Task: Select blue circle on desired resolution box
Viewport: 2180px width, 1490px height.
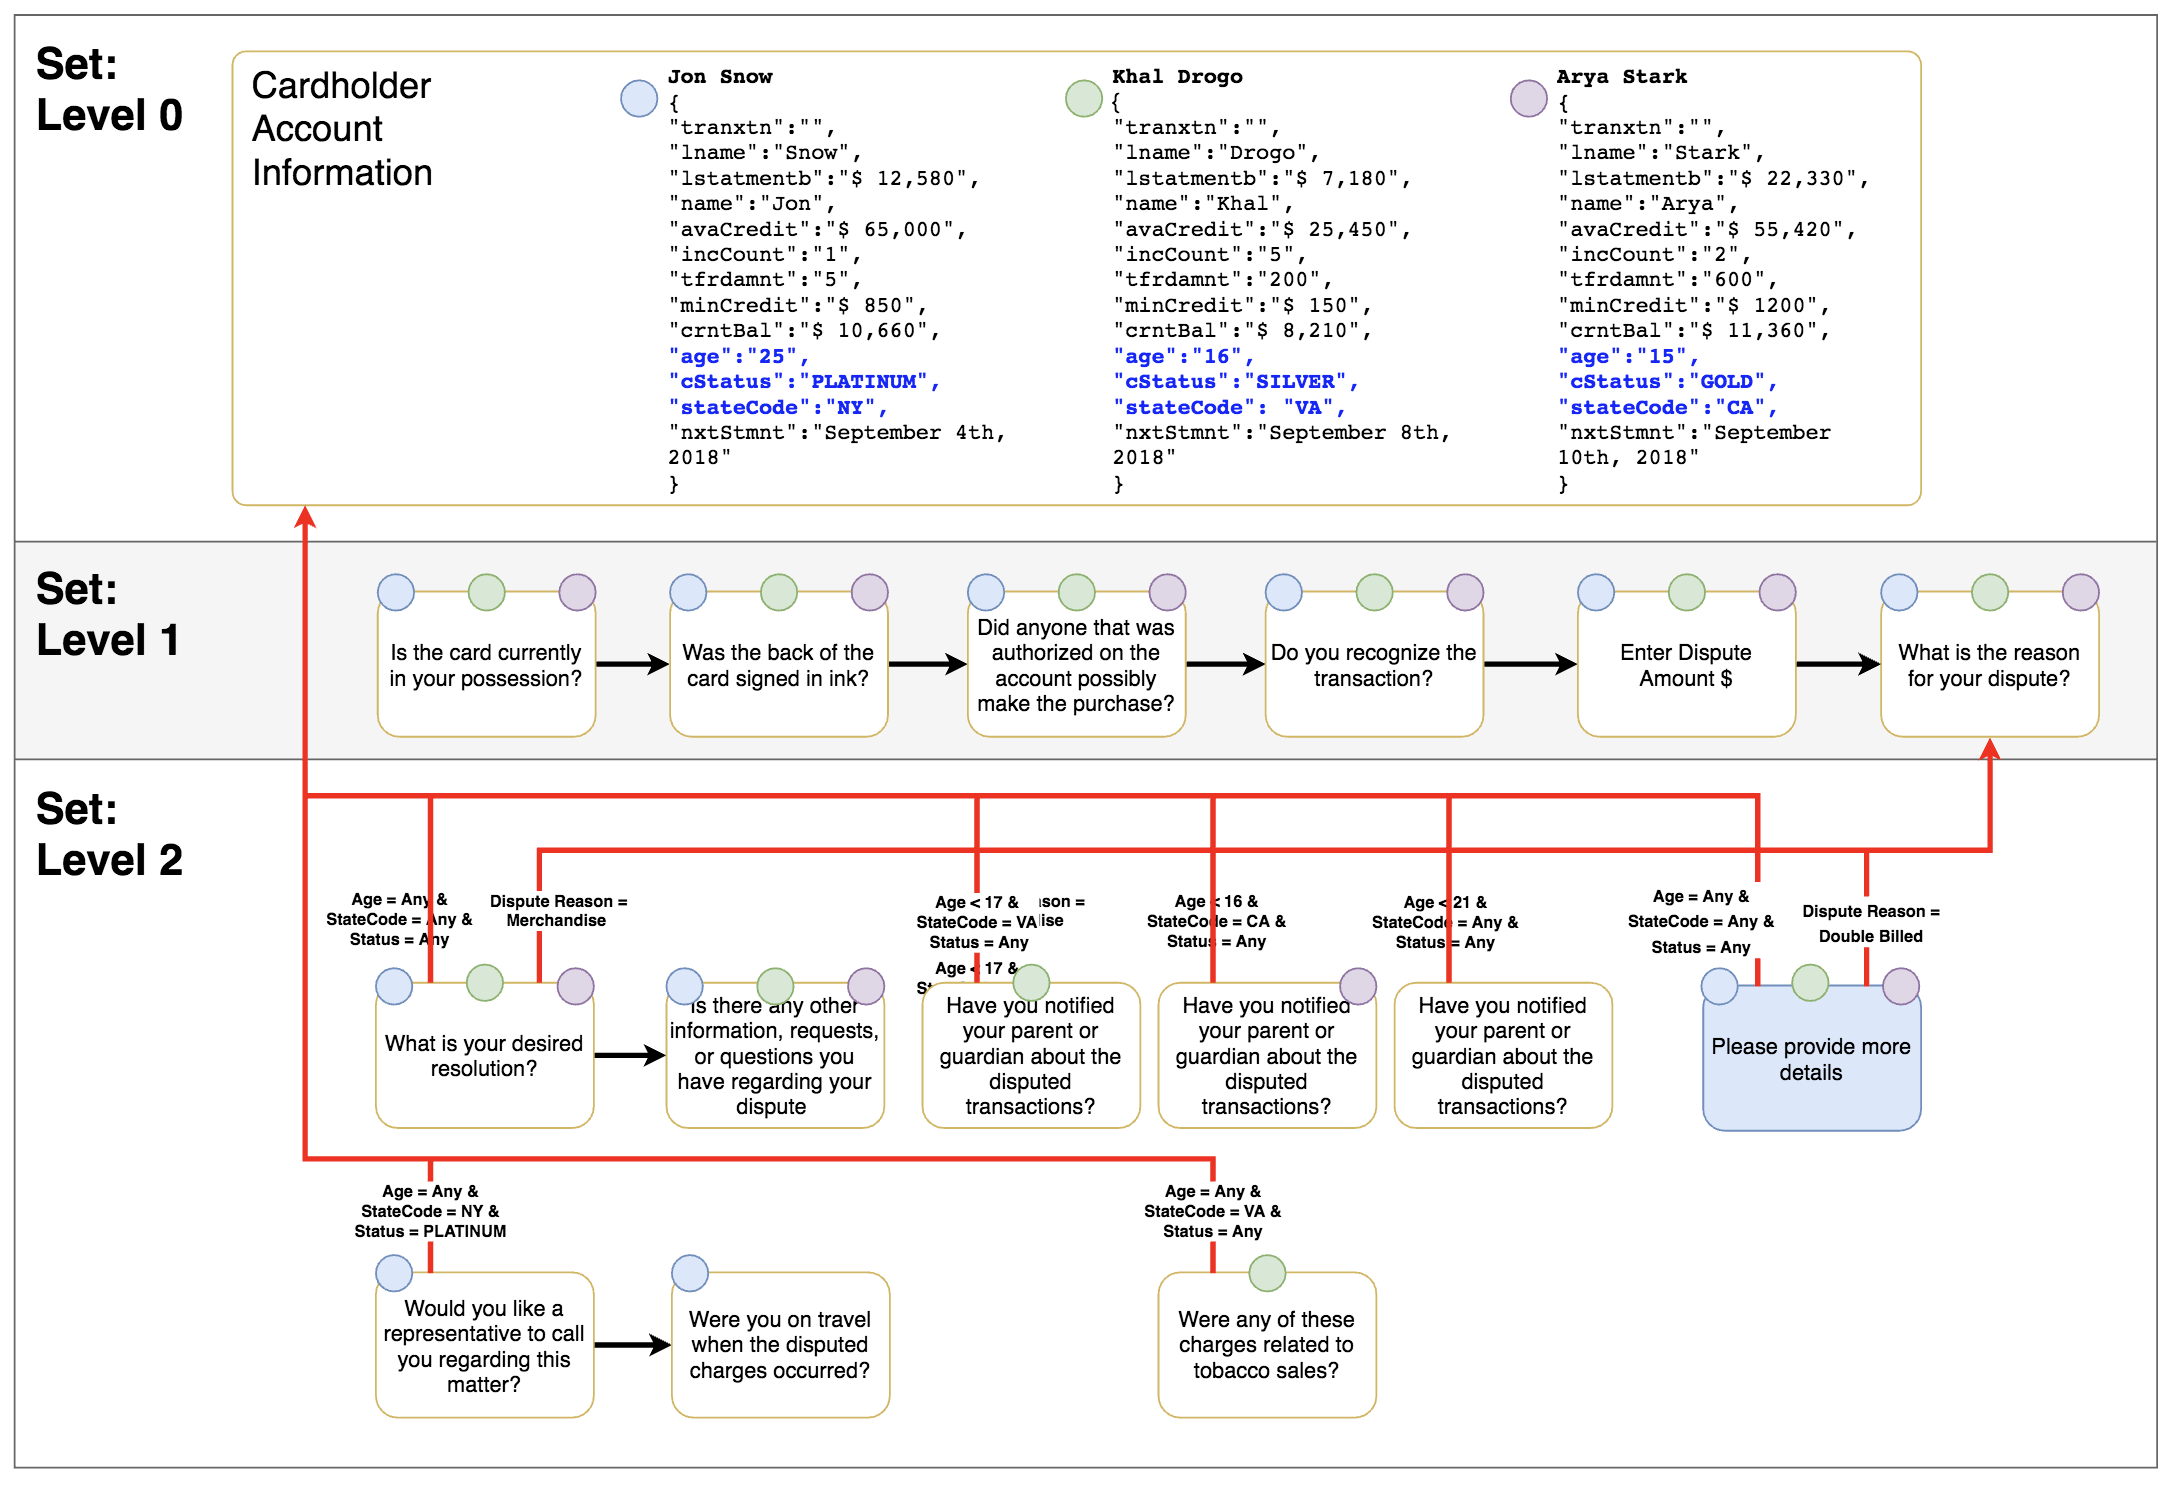Action: [x=394, y=986]
